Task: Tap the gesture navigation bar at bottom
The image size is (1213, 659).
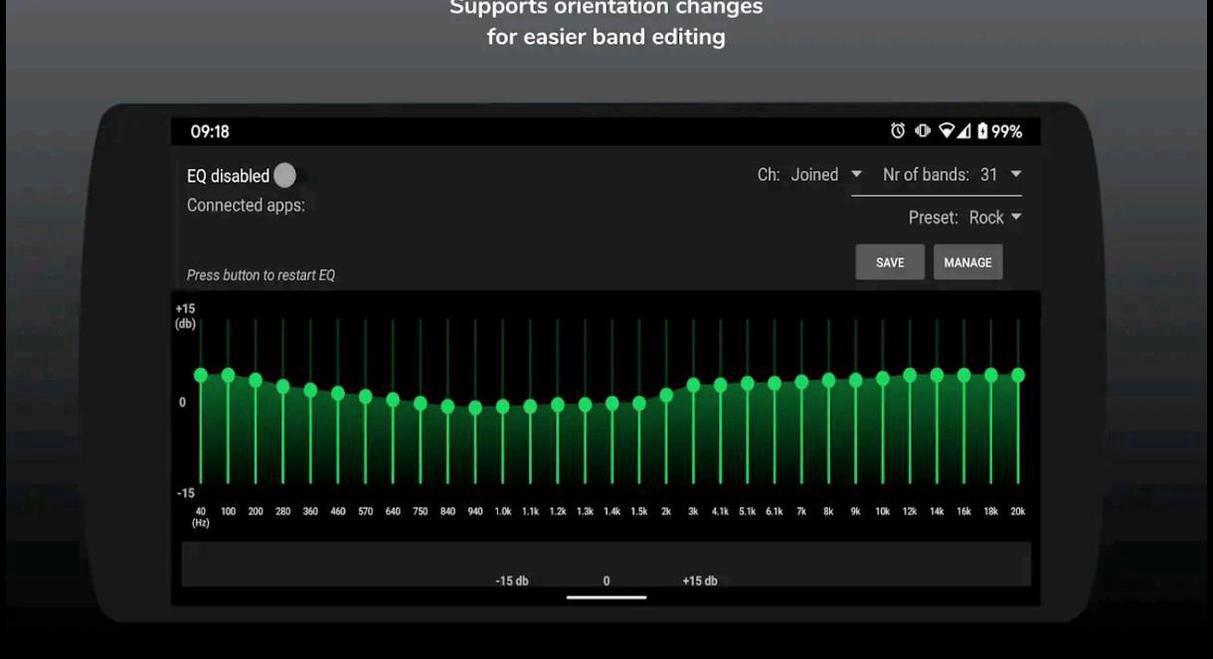Action: tap(605, 596)
